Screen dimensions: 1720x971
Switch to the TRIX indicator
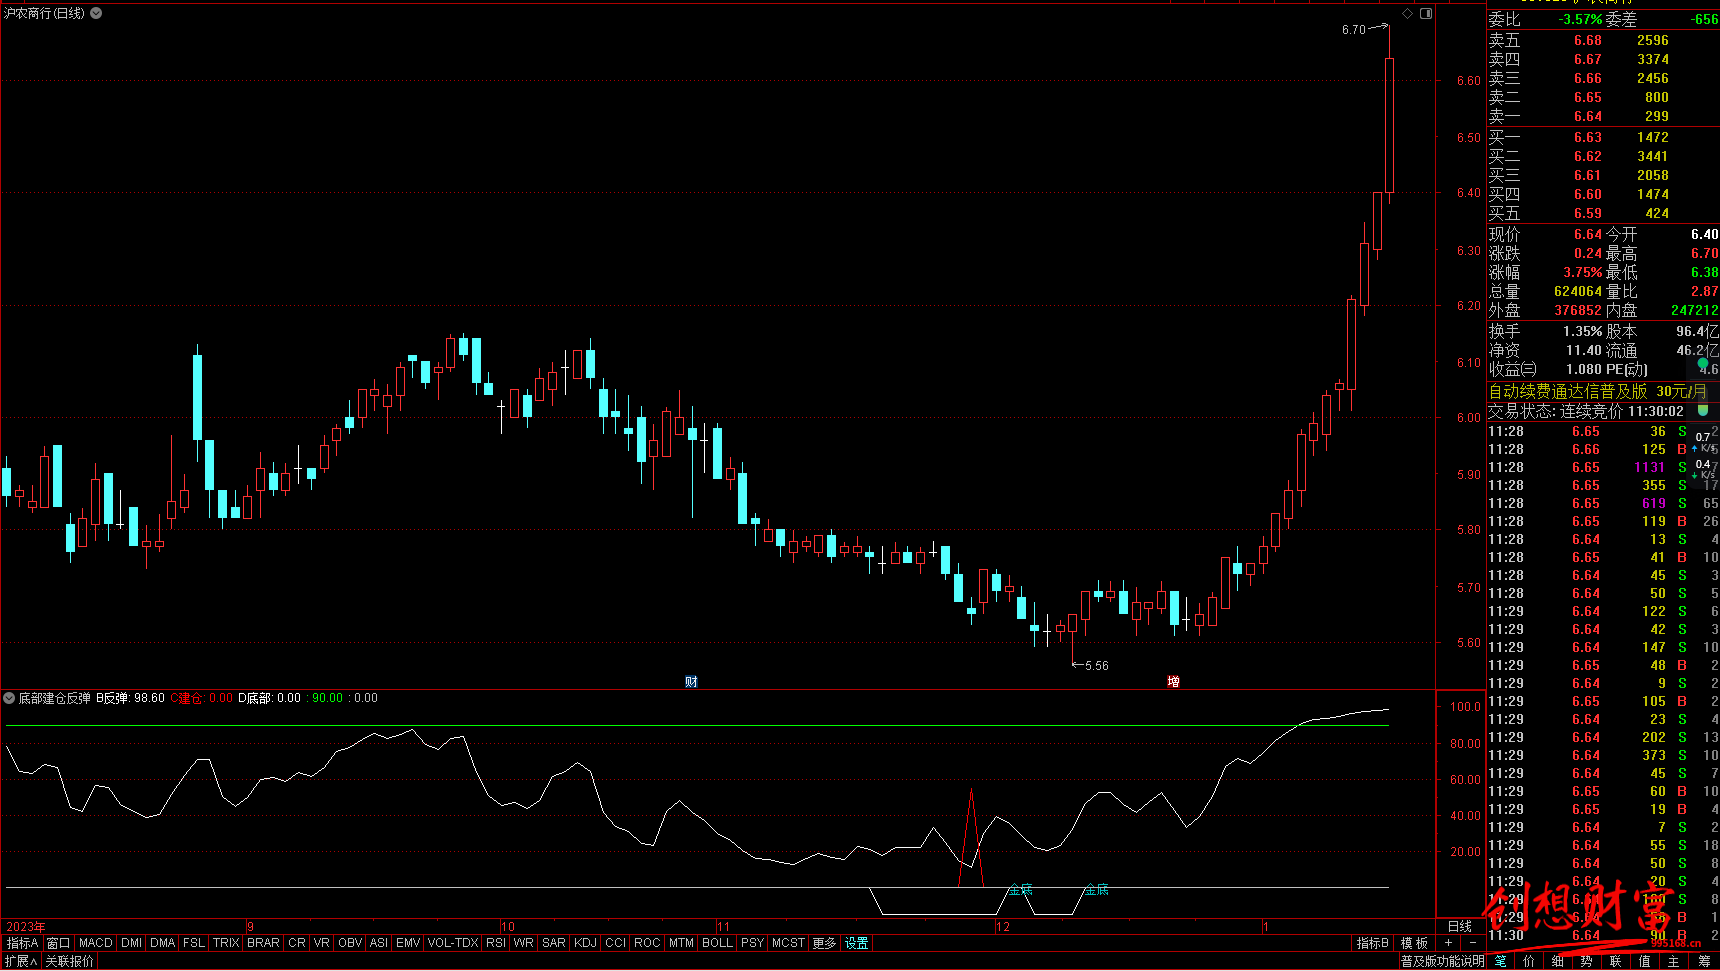pos(226,943)
